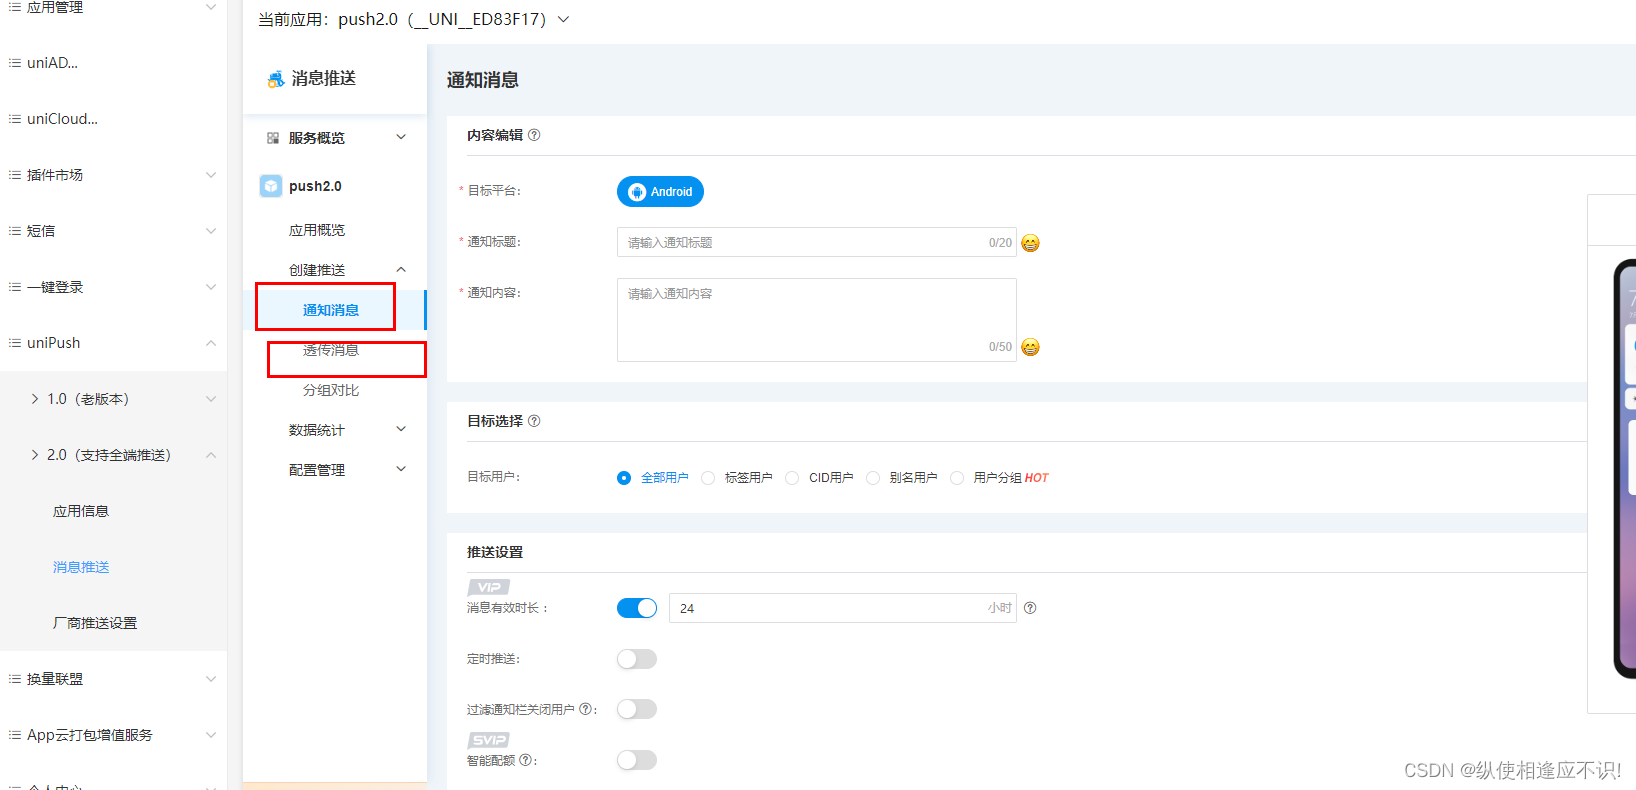
Task: Click the list icon beside 短信
Action: 14,231
